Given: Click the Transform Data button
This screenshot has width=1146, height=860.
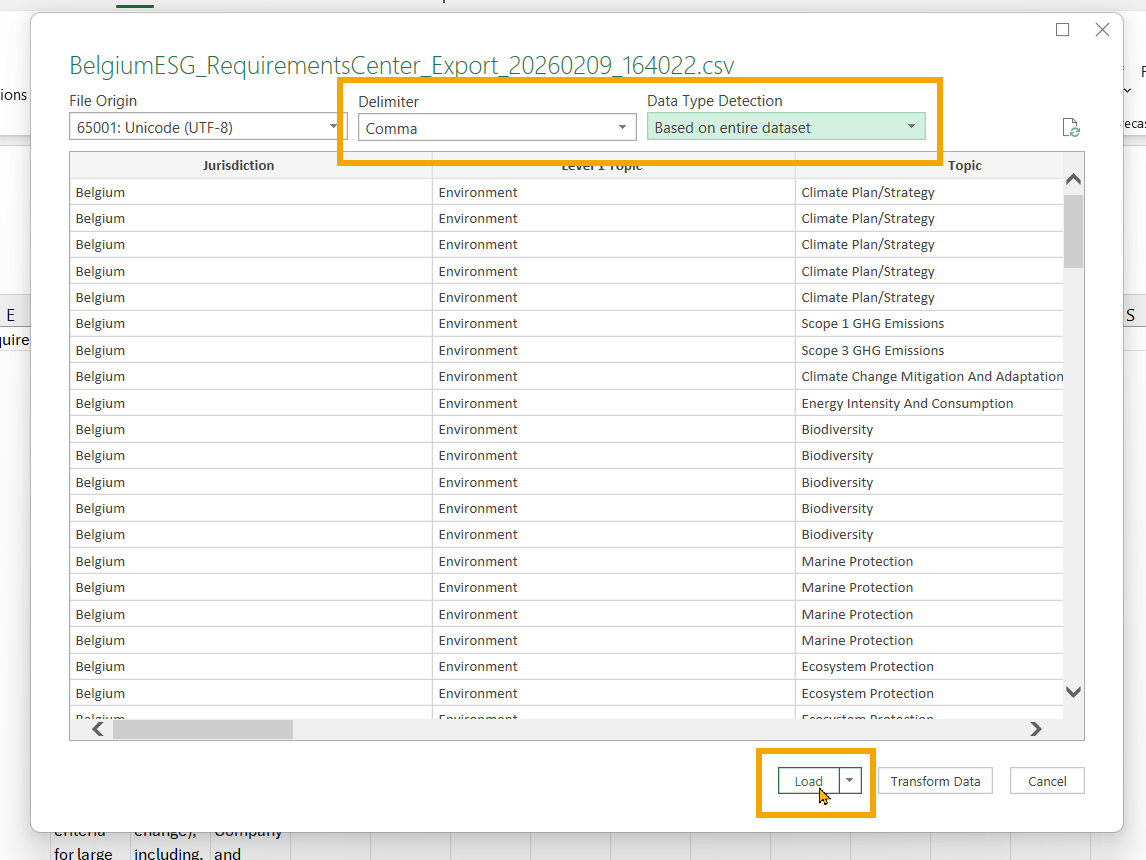Looking at the screenshot, I should click(x=935, y=781).
